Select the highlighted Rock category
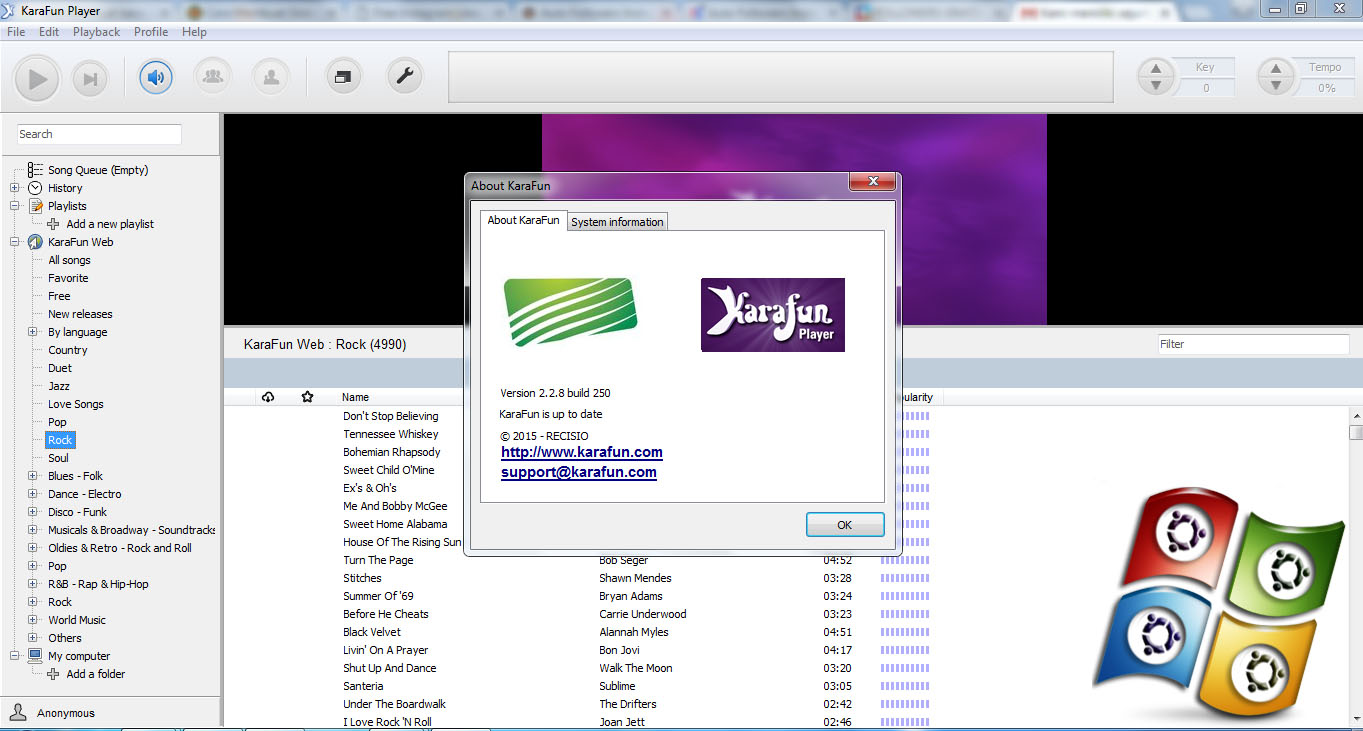The width and height of the screenshot is (1363, 731). coord(60,440)
